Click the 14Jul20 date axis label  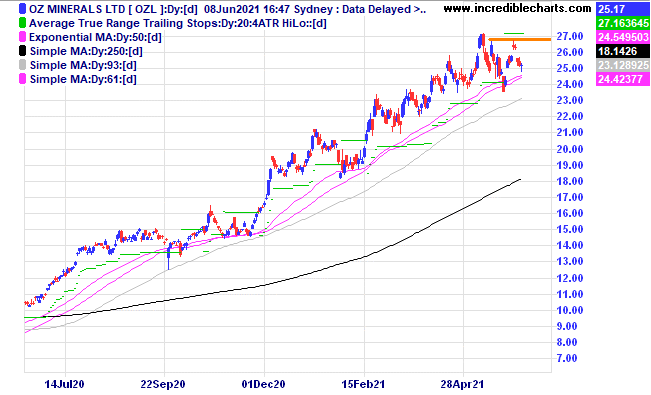[x=64, y=384]
